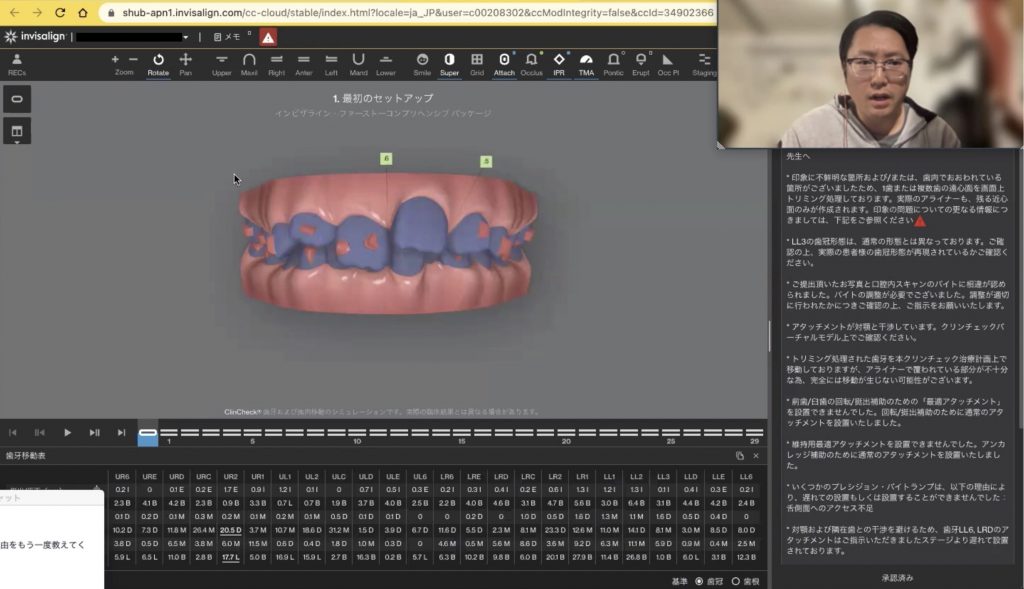This screenshot has height=589, width=1024.
Task: Select stage 20 on the timeline
Action: 566,433
